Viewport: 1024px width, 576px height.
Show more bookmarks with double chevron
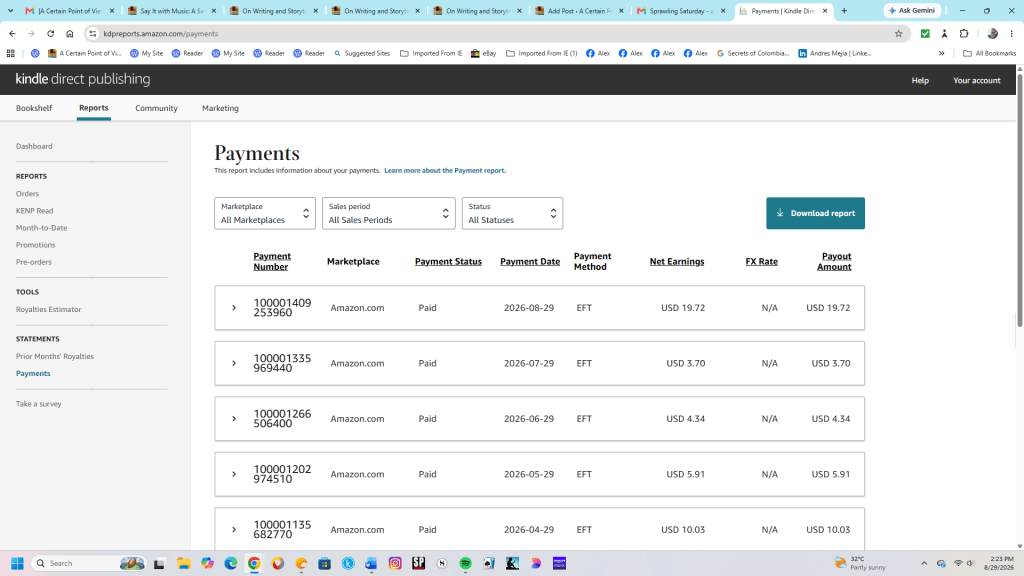point(942,53)
